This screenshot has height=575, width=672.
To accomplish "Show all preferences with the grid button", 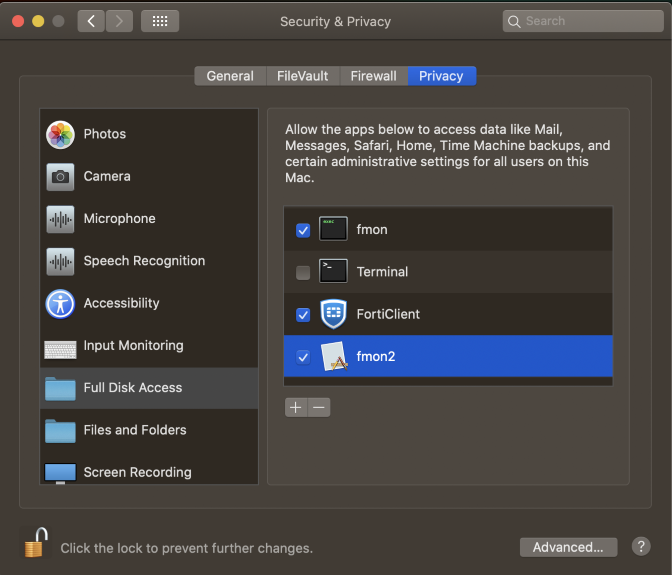I will click(160, 21).
